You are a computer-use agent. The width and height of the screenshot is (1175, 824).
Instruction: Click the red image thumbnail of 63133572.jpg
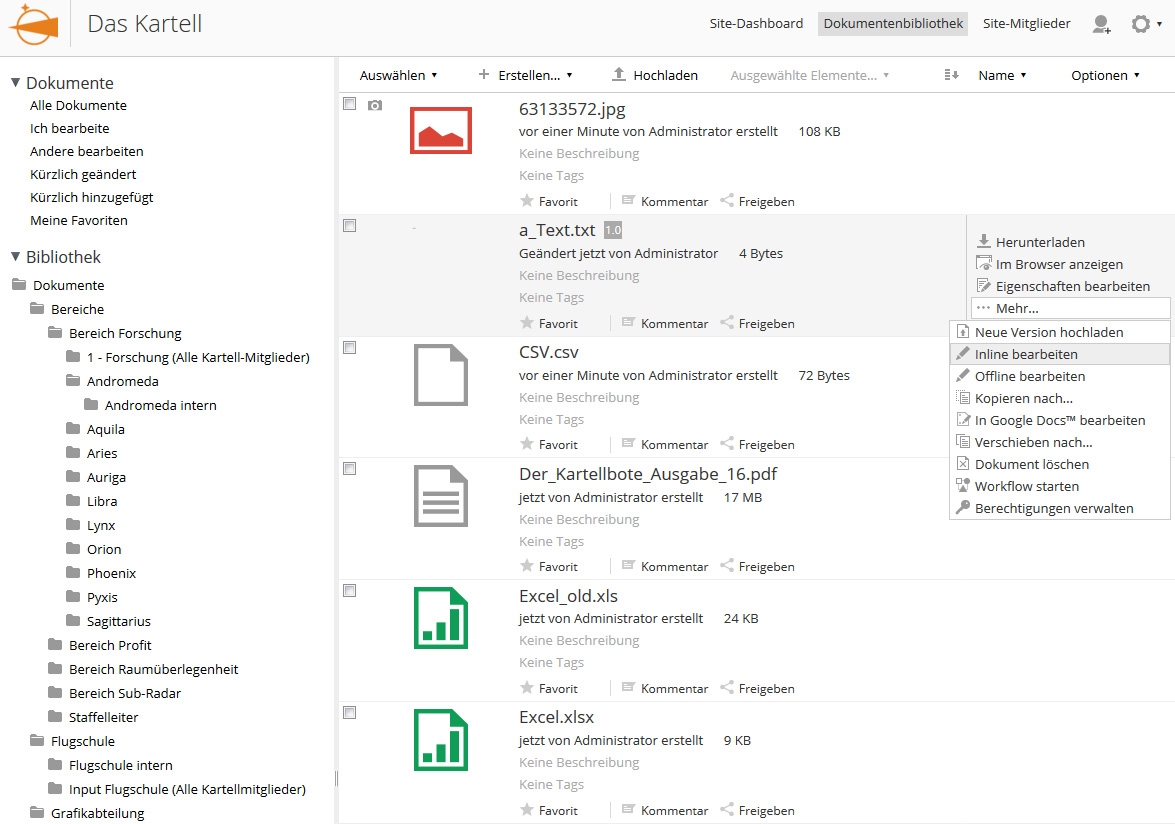tap(440, 129)
